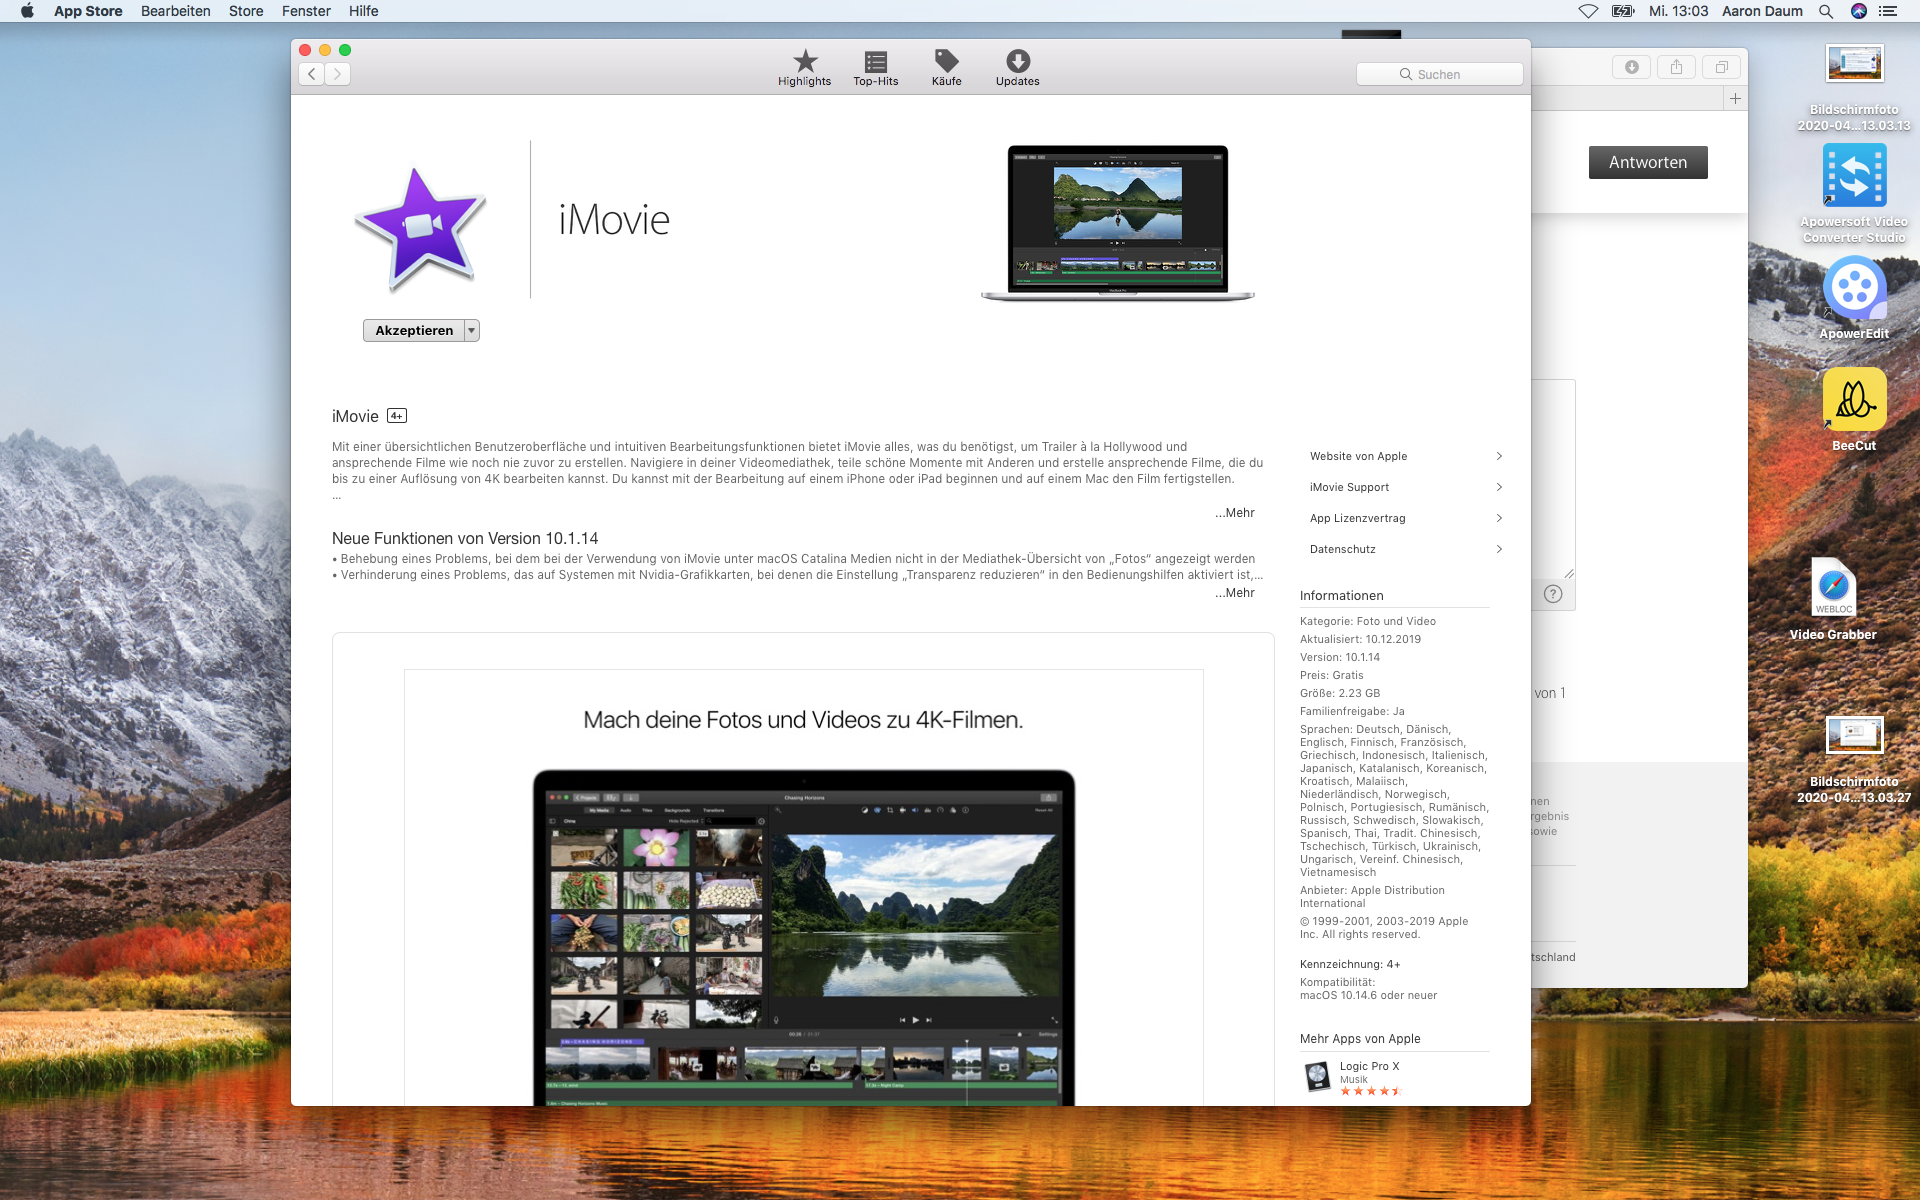
Task: Open Logic Pro X from Mehr Apps
Action: pos(1369,1066)
